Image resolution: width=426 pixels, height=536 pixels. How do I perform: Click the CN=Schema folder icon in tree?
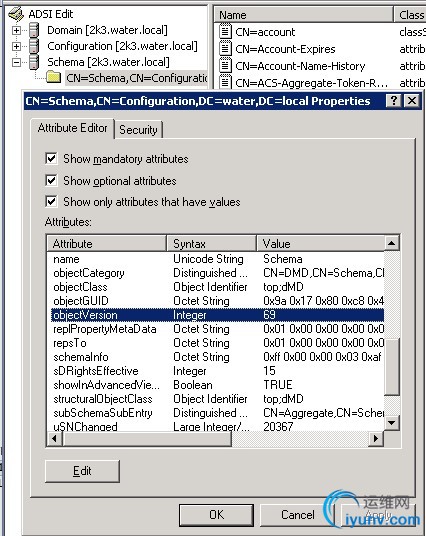click(53, 77)
